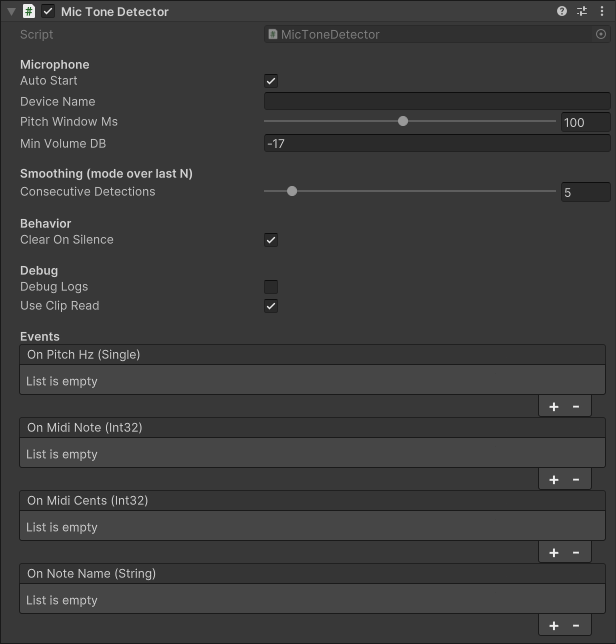Click the On Pitch Hz (Single) event header
The height and width of the screenshot is (644, 616).
pos(313,355)
